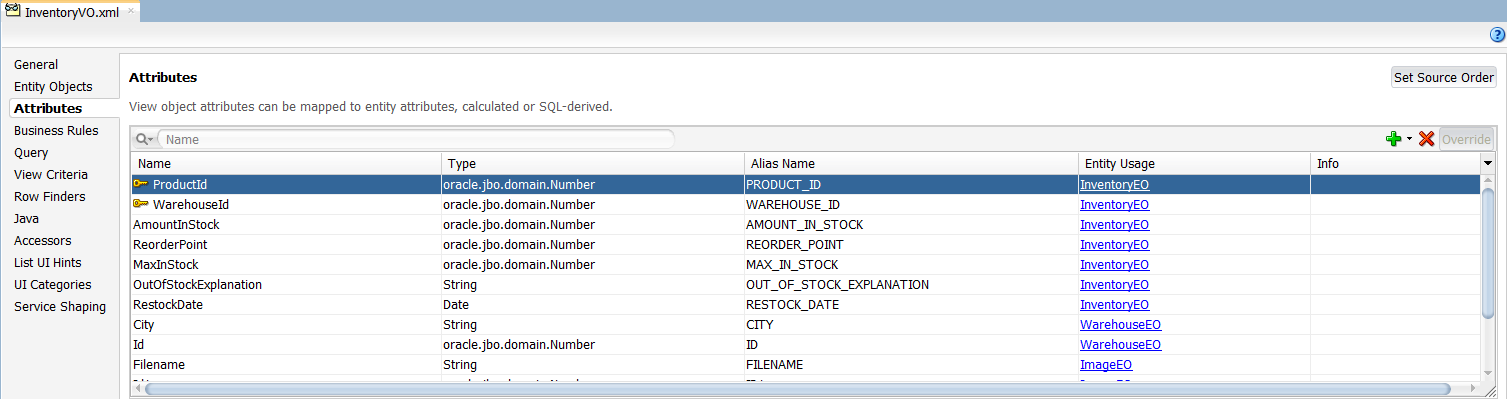
Task: Select the Id attribute name cell
Action: [x=286, y=344]
